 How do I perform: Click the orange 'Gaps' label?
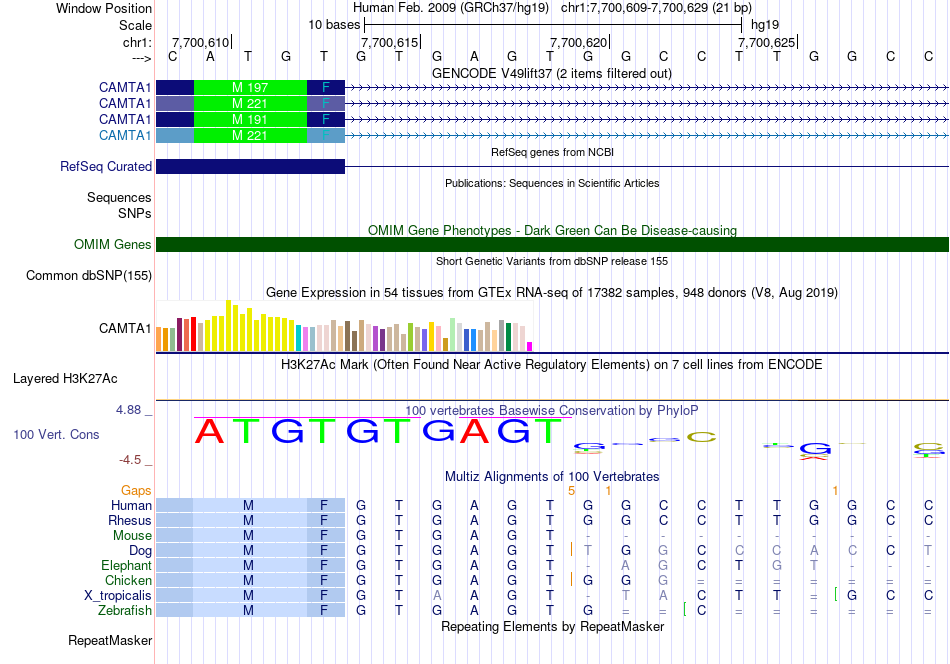click(x=136, y=490)
